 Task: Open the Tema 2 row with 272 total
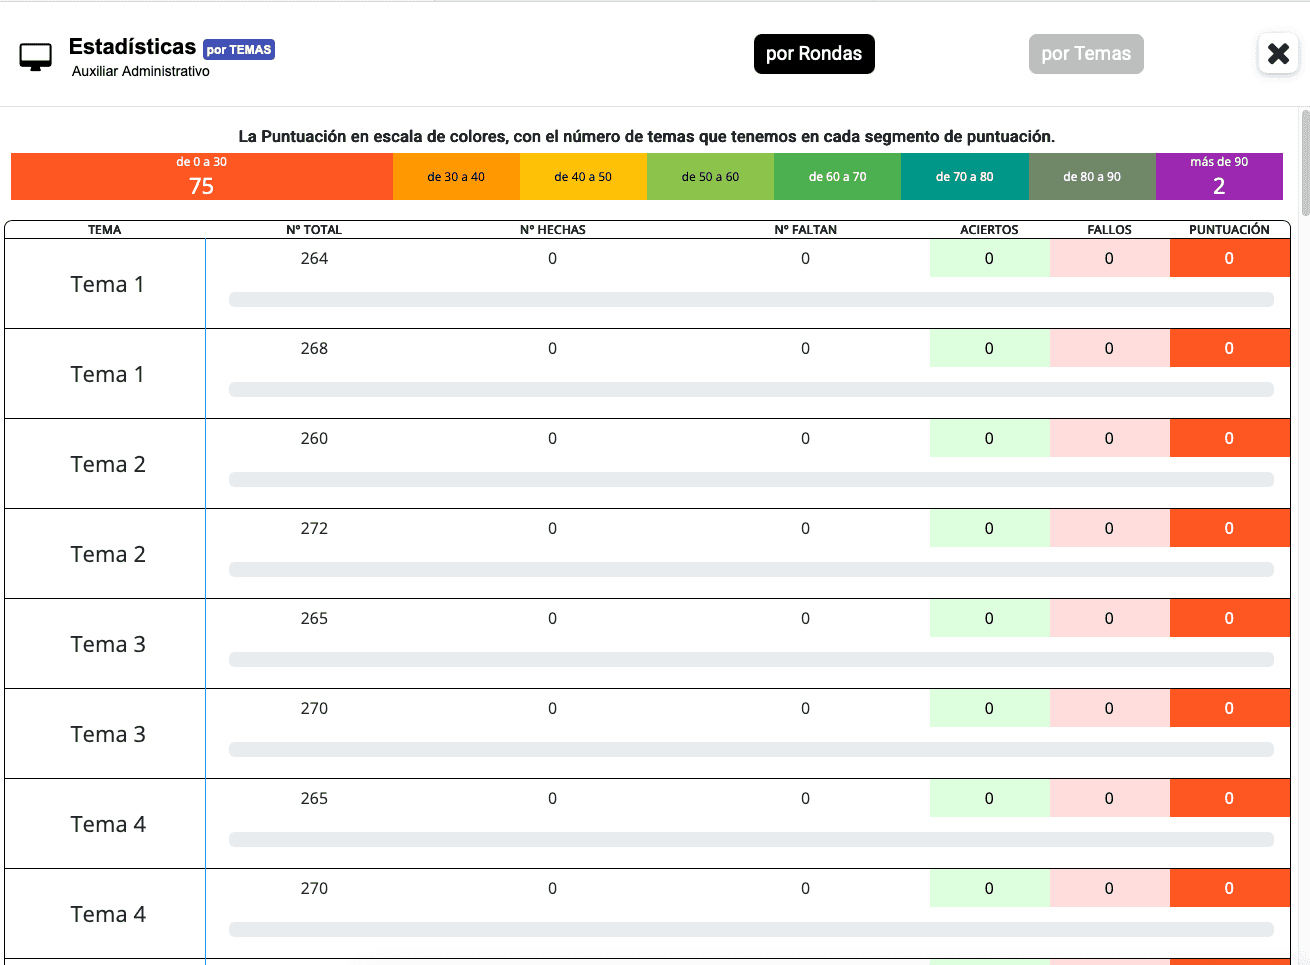pos(107,554)
